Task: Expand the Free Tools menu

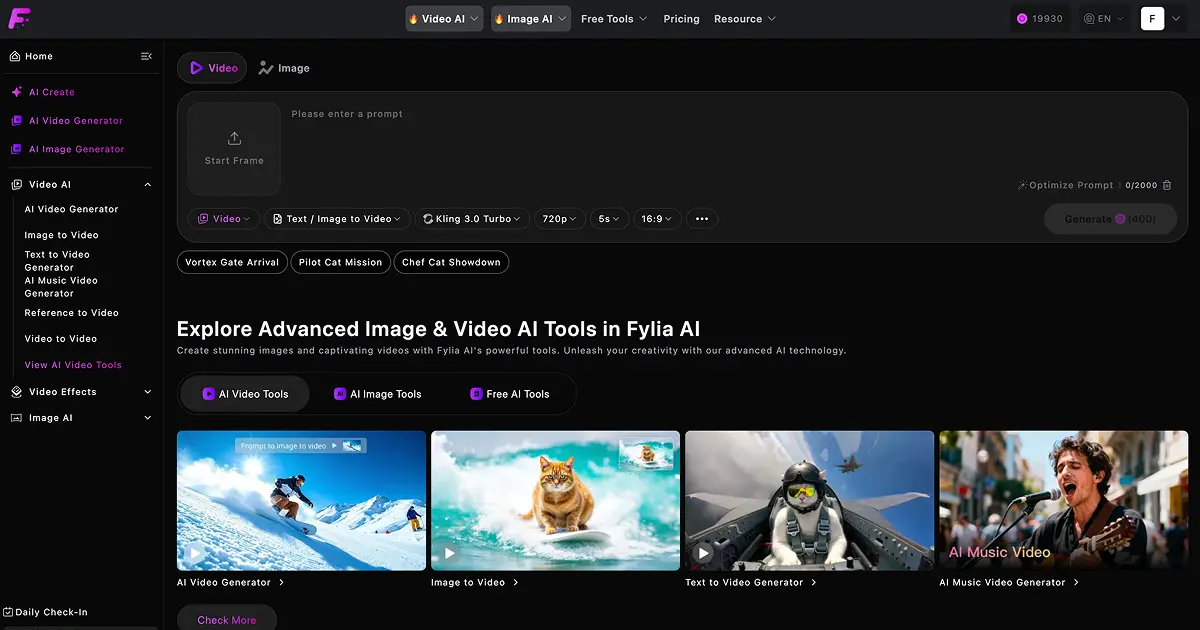Action: (614, 19)
